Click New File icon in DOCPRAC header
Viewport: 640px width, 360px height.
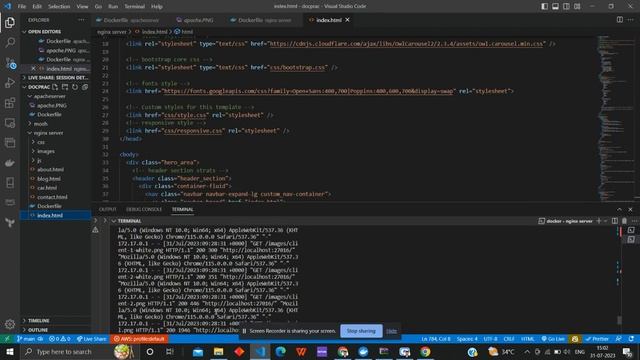pyautogui.click(x=55, y=87)
